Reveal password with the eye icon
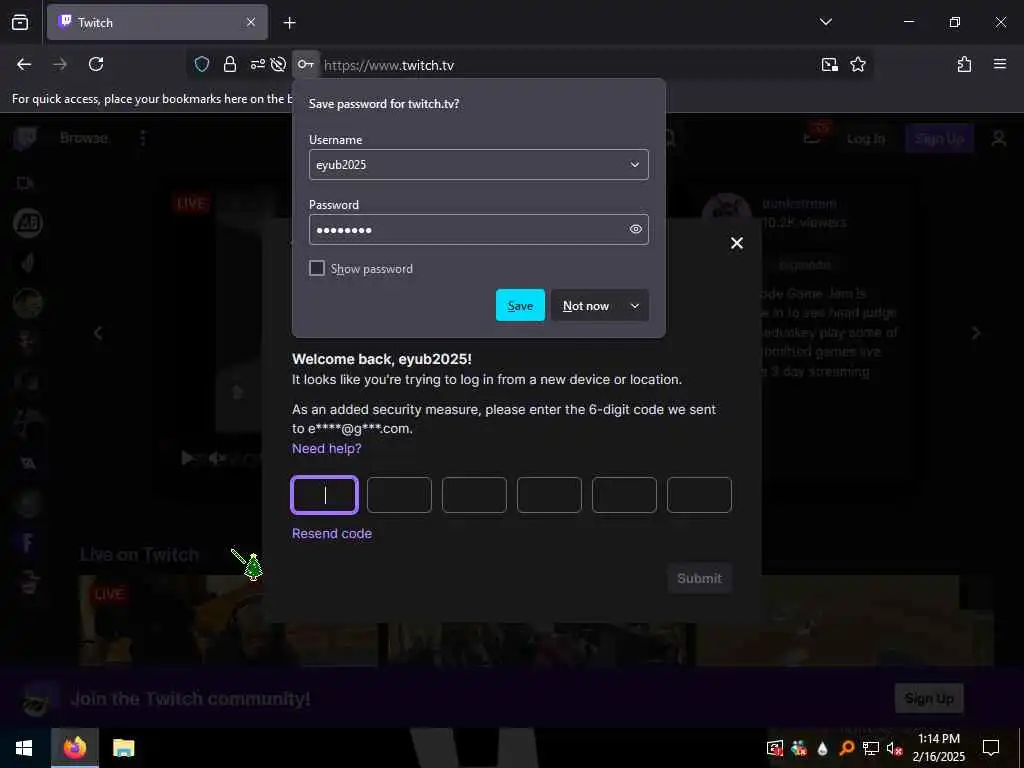 pos(635,229)
